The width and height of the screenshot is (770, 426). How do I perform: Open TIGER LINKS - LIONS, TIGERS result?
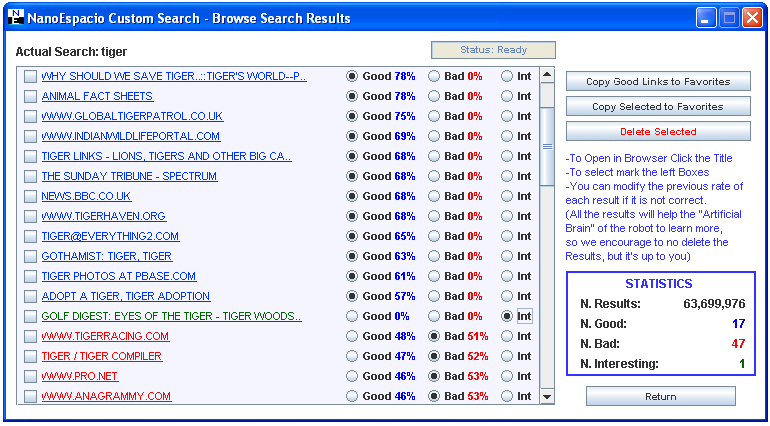(x=166, y=157)
